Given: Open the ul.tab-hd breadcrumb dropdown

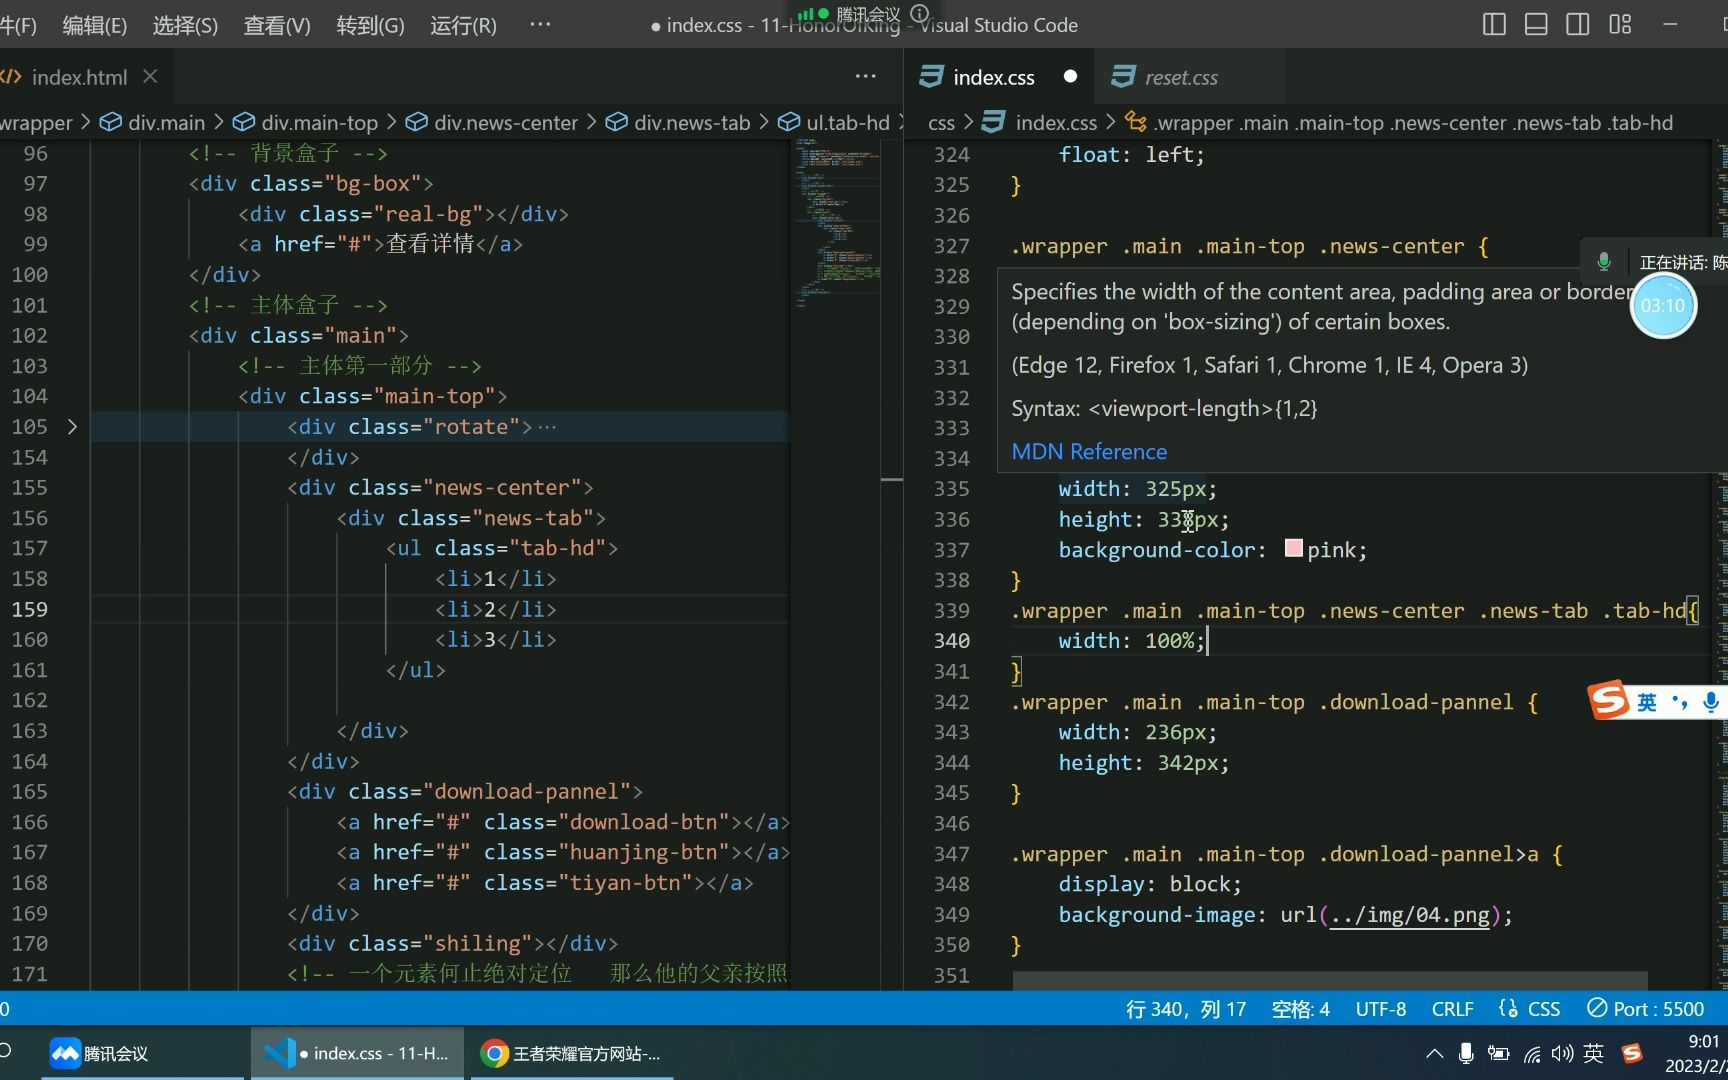Looking at the screenshot, I should (x=834, y=122).
